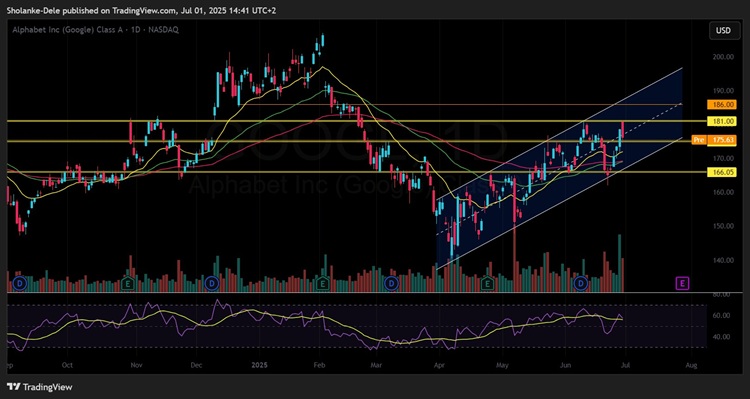Click the dividend D marker near September
Image resolution: width=750 pixels, height=399 pixels.
[20, 284]
